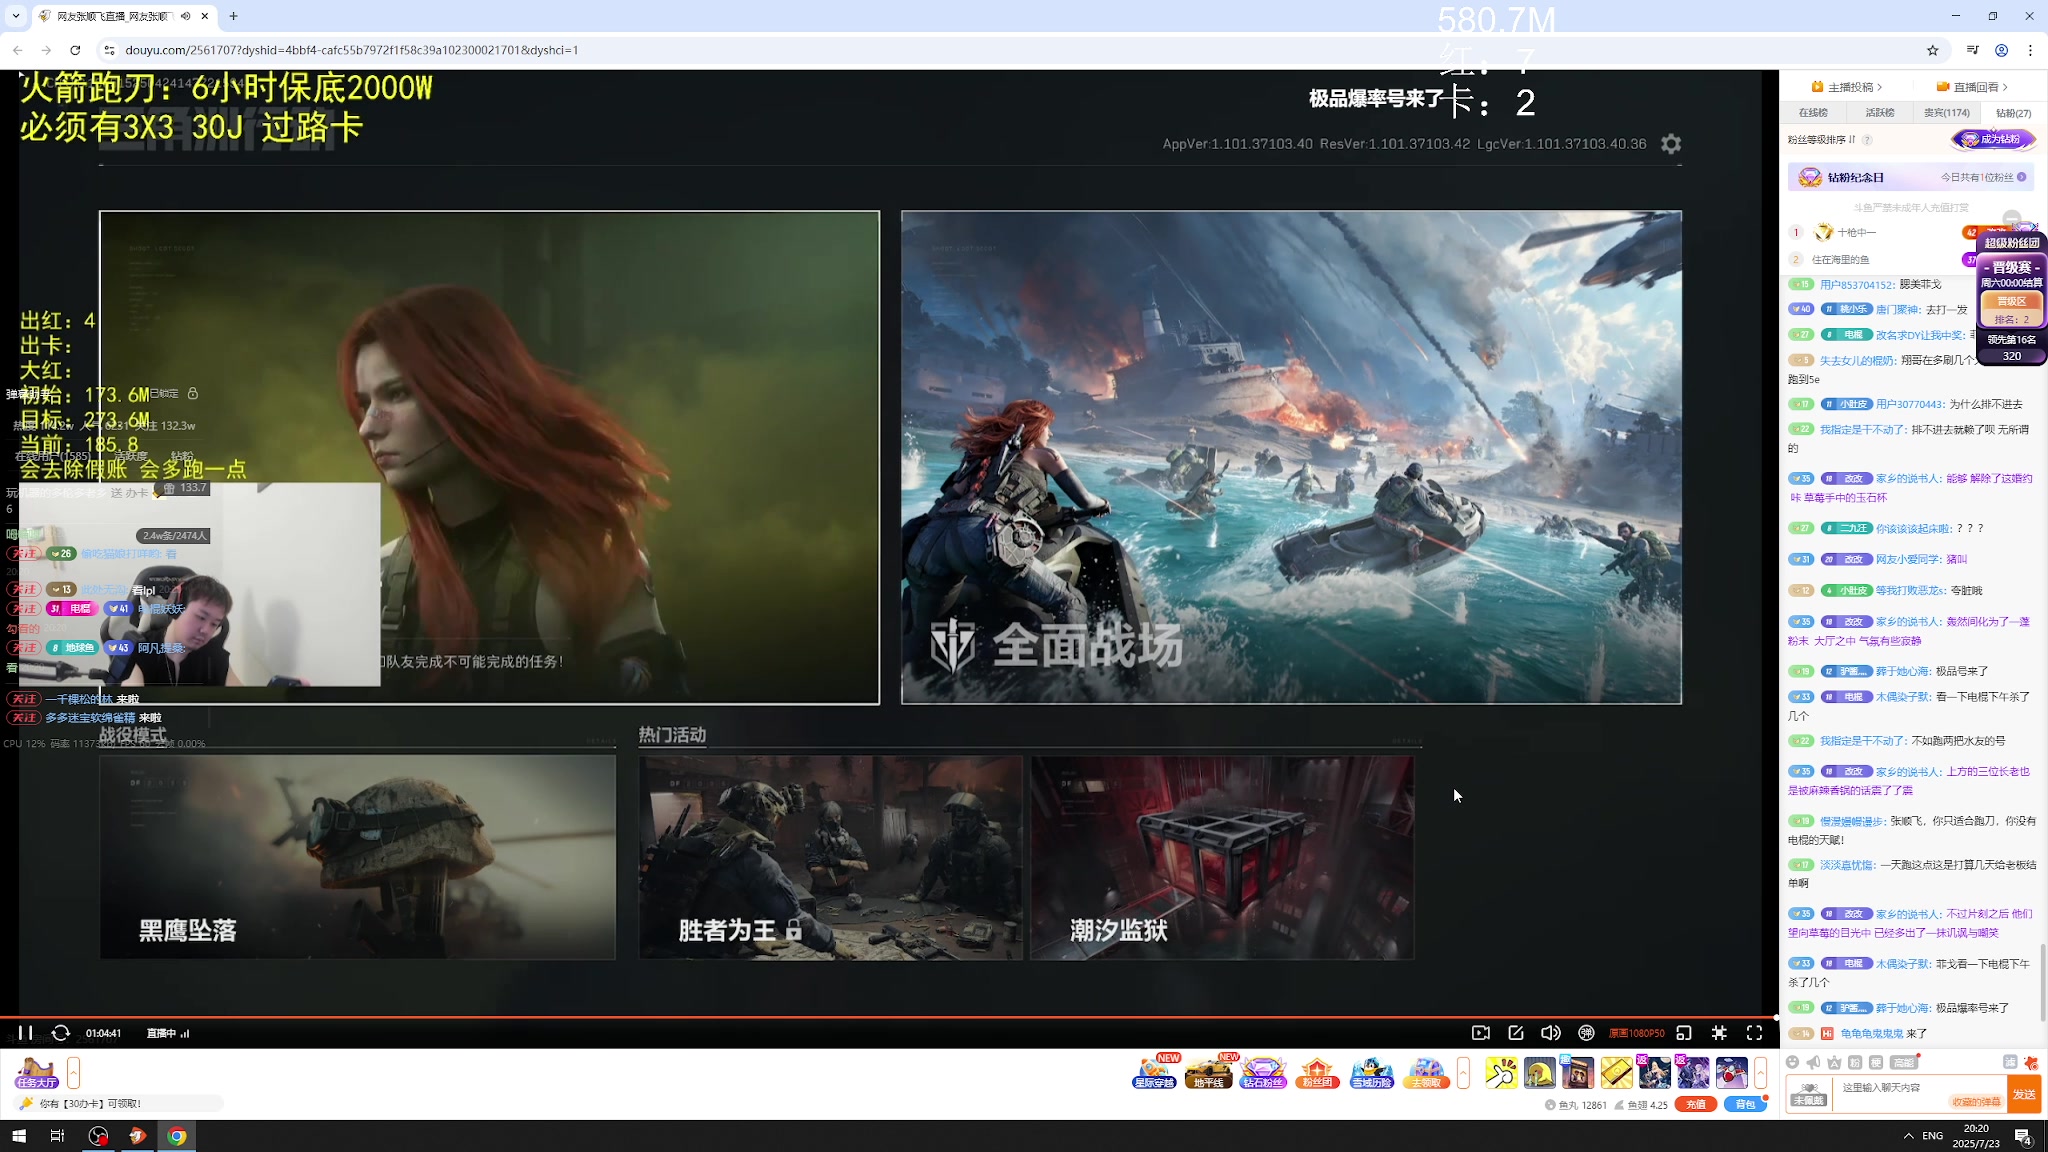Switch to 活跃榜 tab

[1879, 113]
